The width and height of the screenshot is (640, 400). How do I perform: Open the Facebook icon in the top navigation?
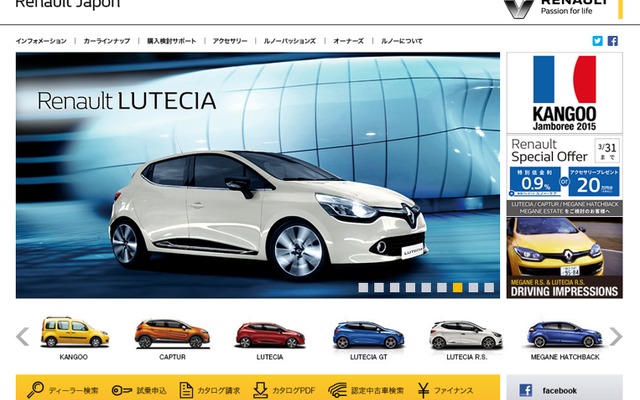612,41
